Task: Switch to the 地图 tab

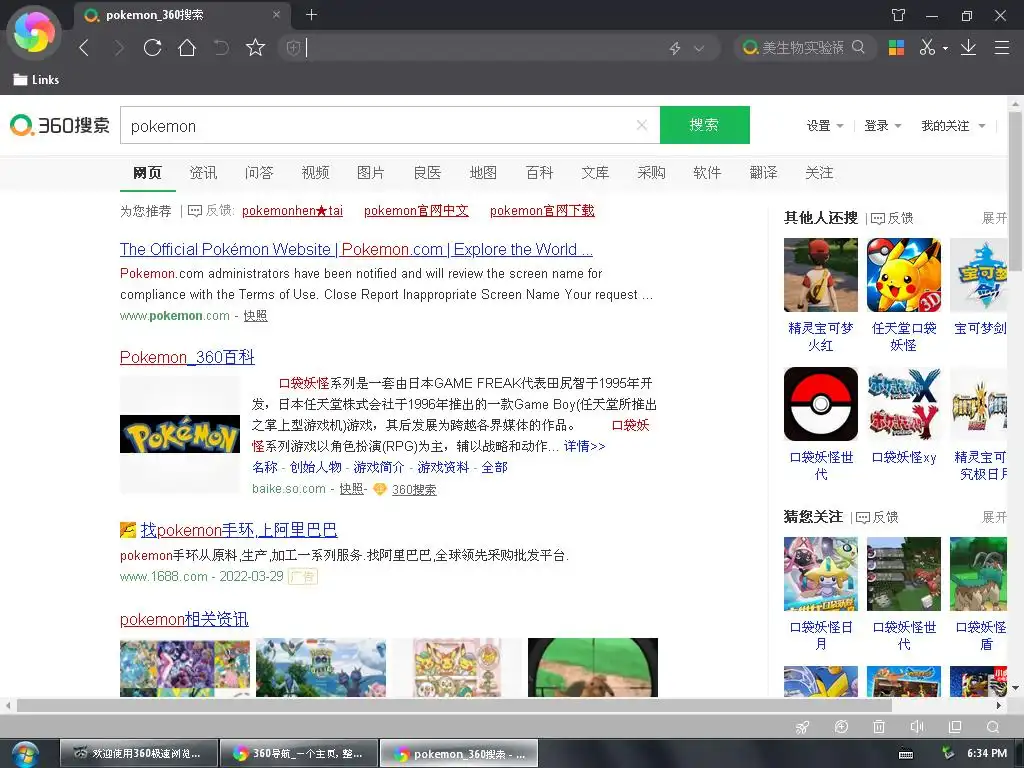Action: [x=483, y=172]
